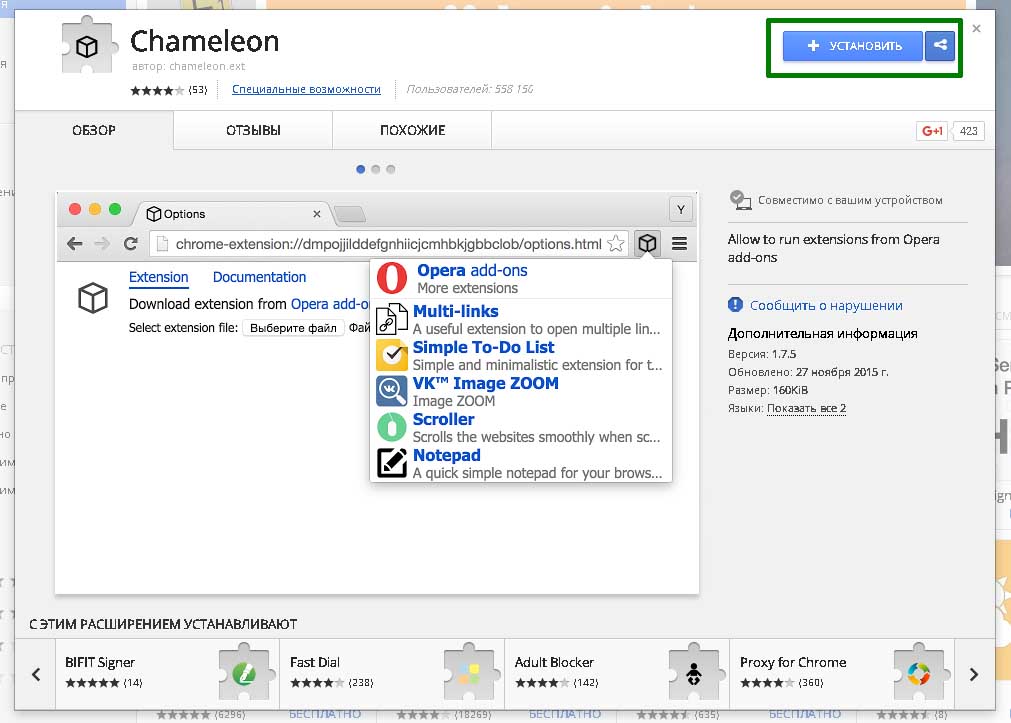Click the forward arrow in the screenshot toolbar
The height and width of the screenshot is (723, 1011).
point(102,244)
